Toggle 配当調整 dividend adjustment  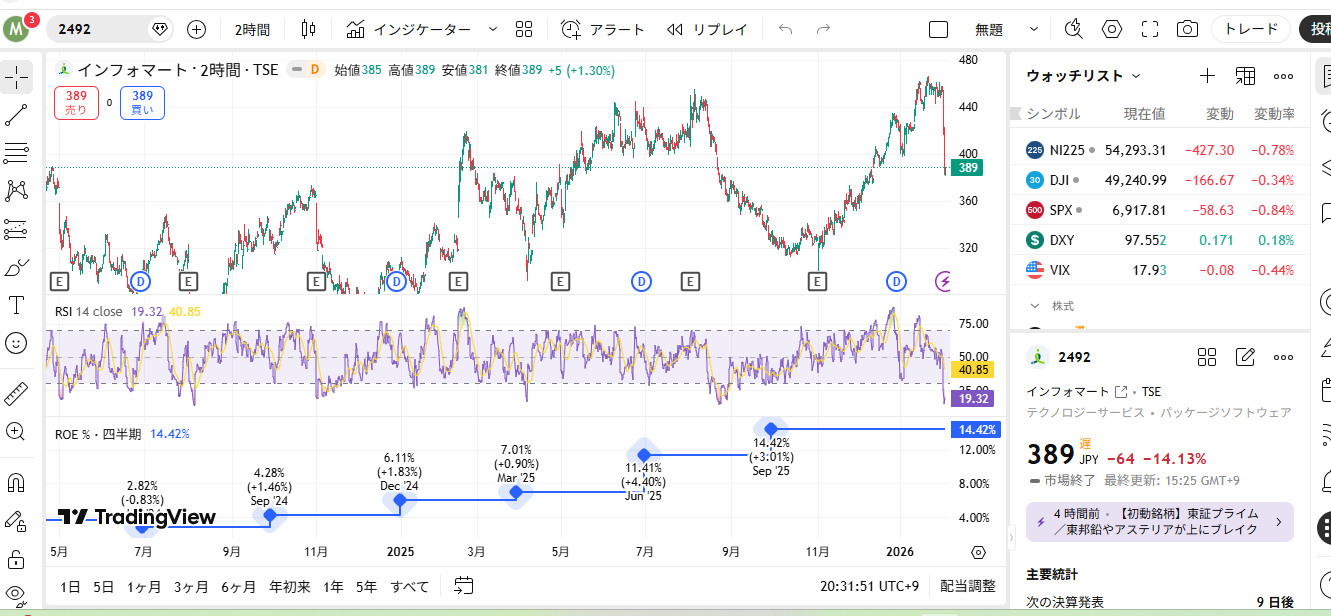(x=967, y=586)
